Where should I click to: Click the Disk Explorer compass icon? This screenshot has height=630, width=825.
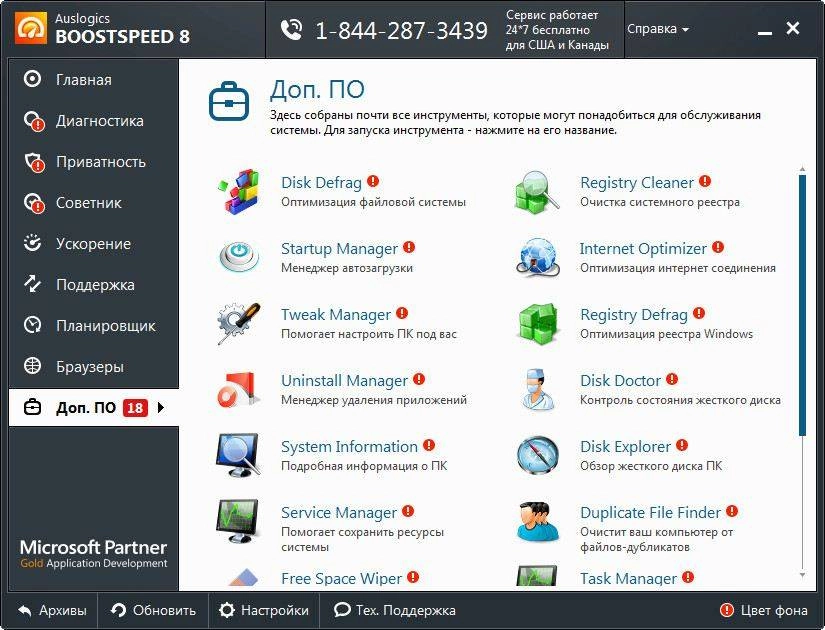click(537, 455)
